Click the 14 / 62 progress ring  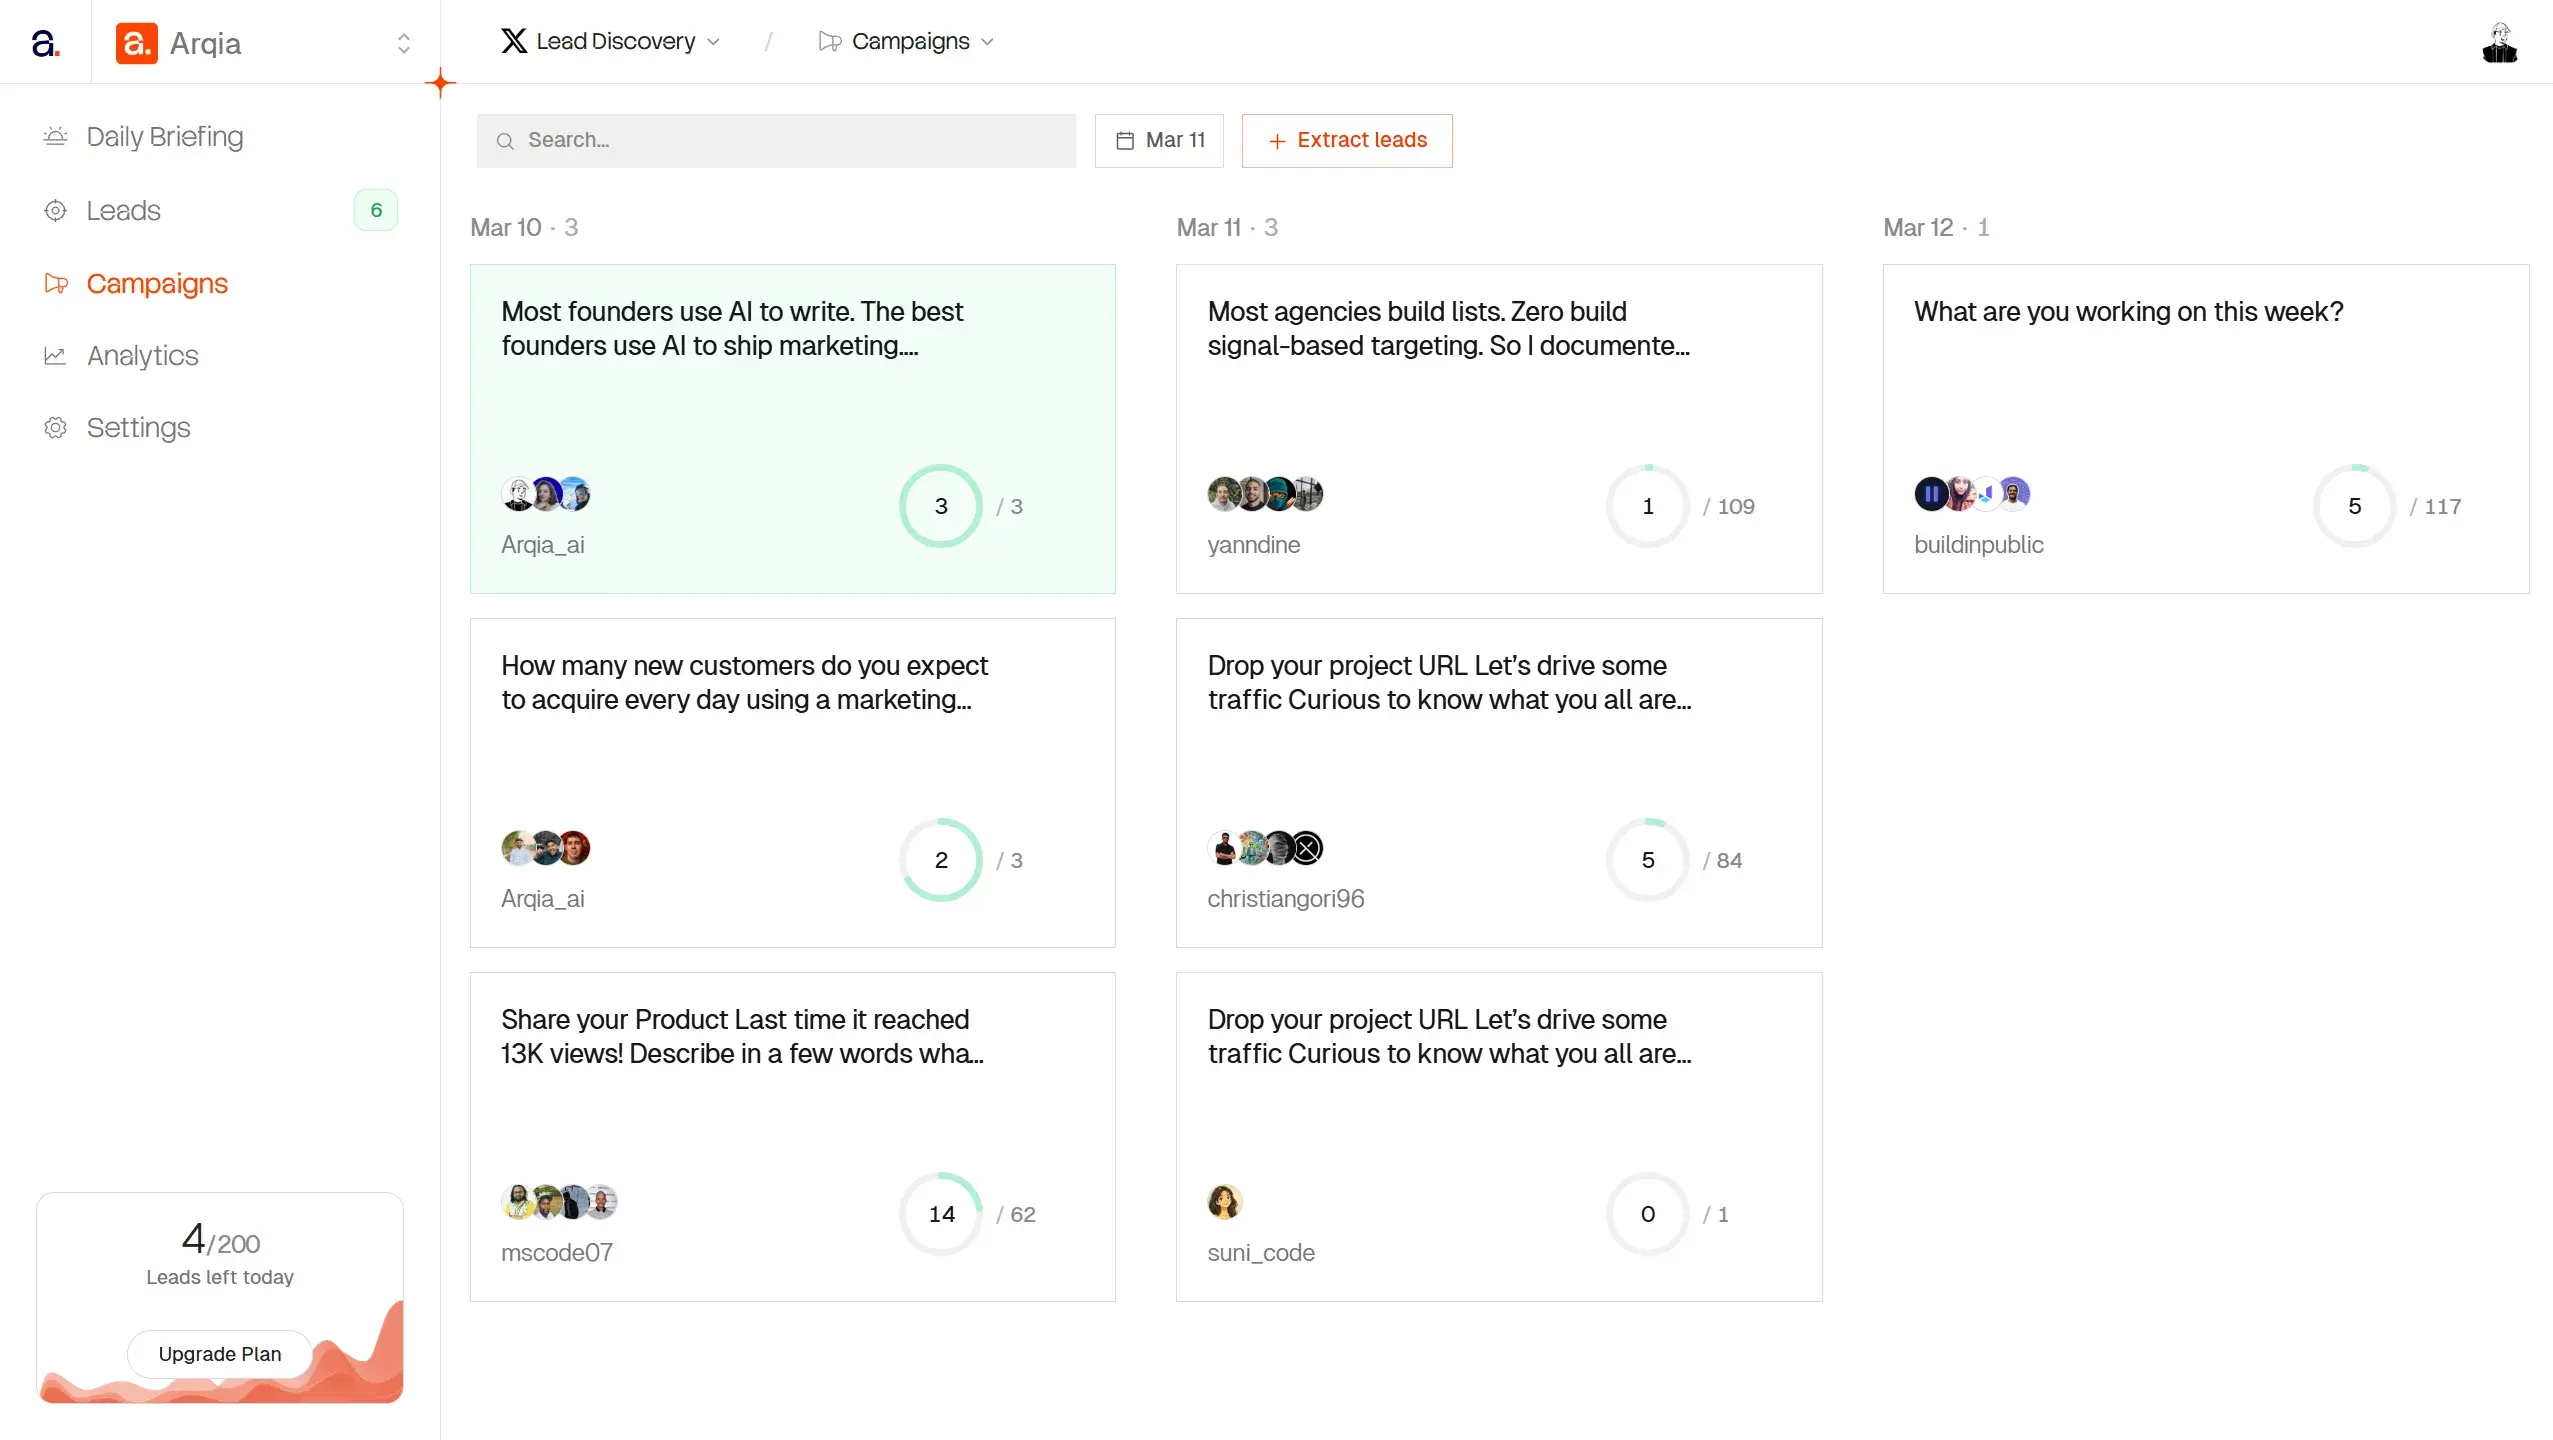click(x=941, y=1214)
